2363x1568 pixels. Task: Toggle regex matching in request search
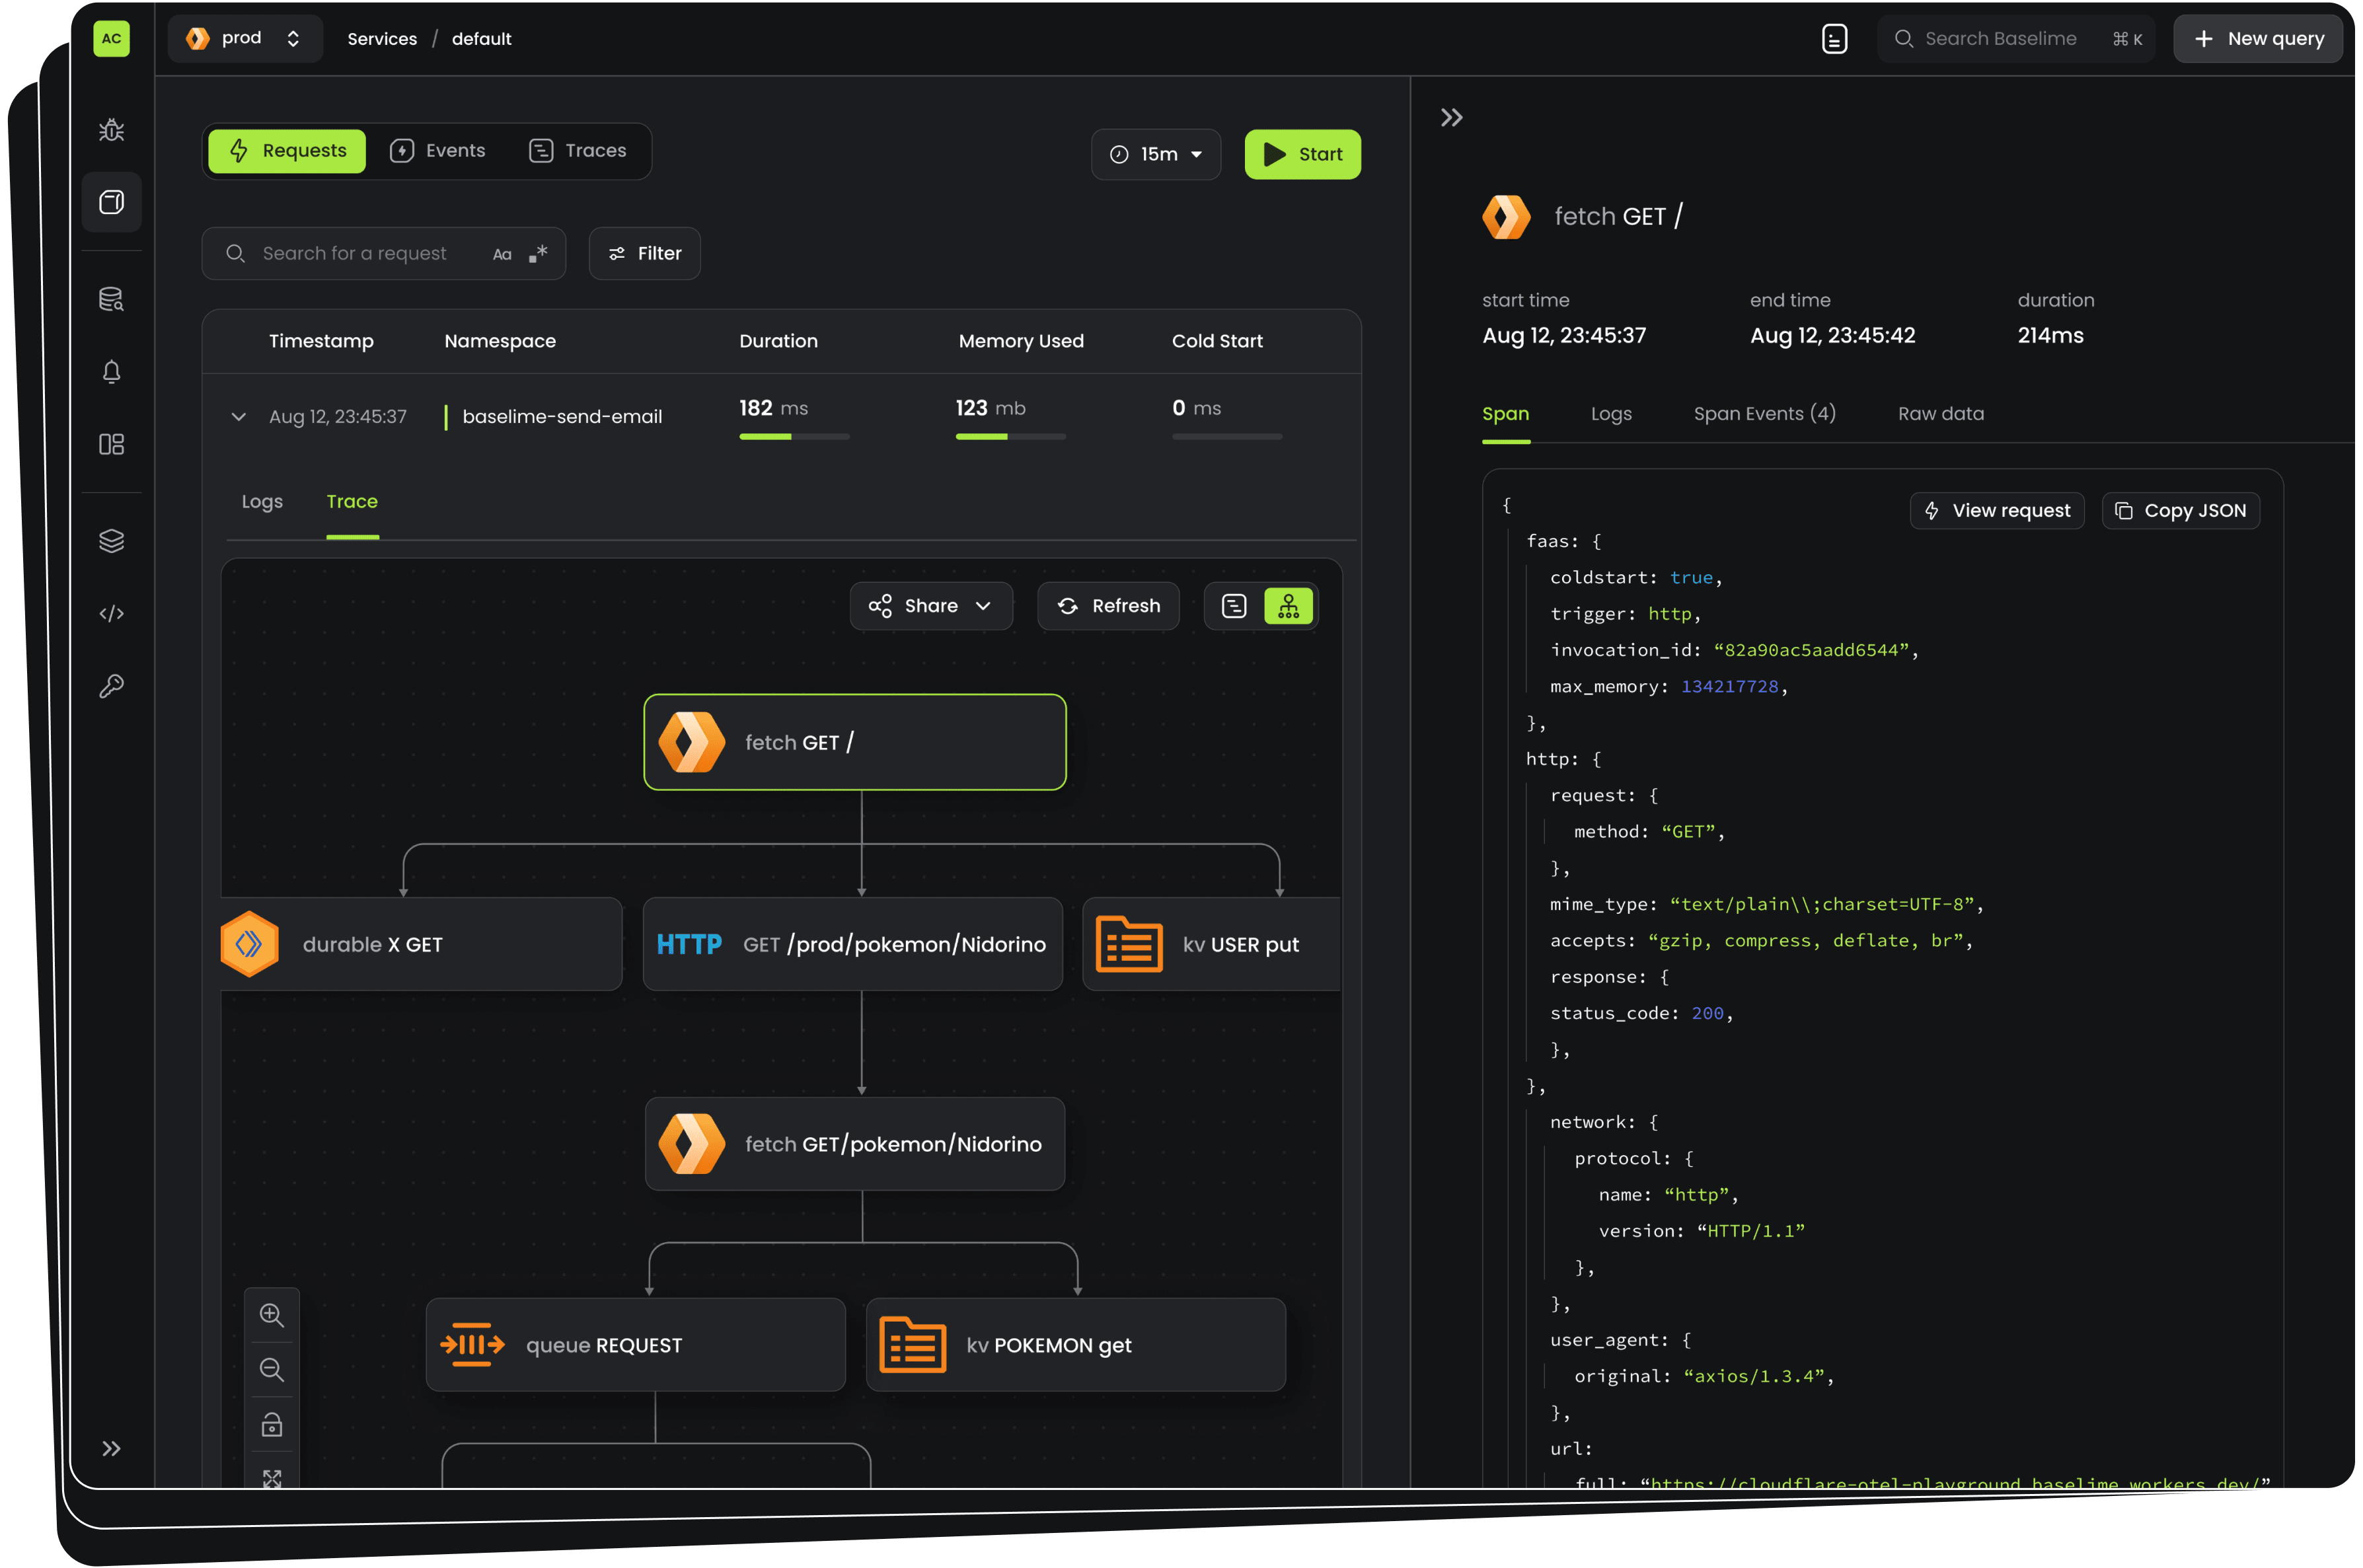pyautogui.click(x=538, y=254)
